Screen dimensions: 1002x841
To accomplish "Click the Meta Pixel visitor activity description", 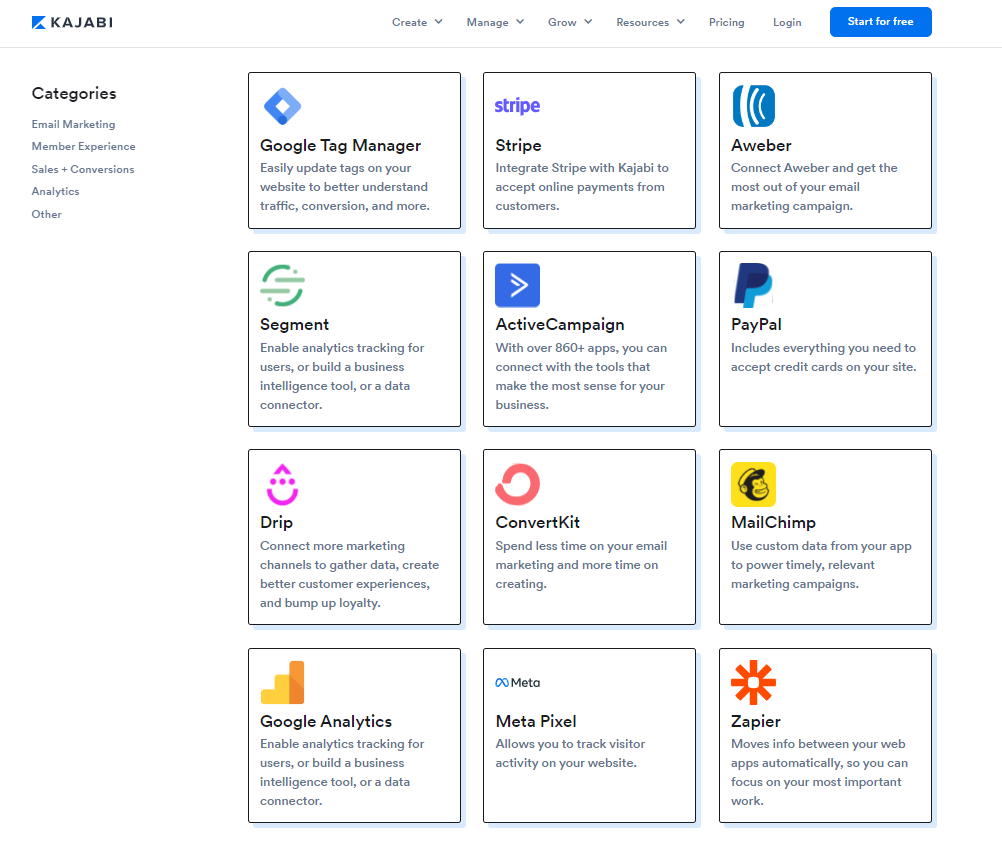I will (570, 753).
